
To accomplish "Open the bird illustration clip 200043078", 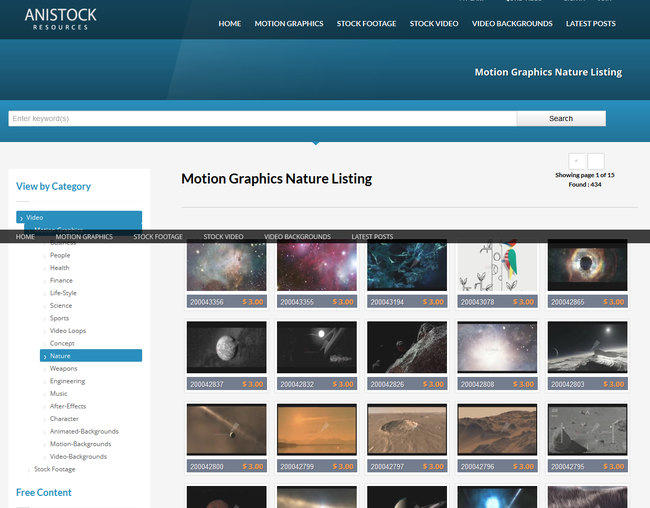I will 497,268.
